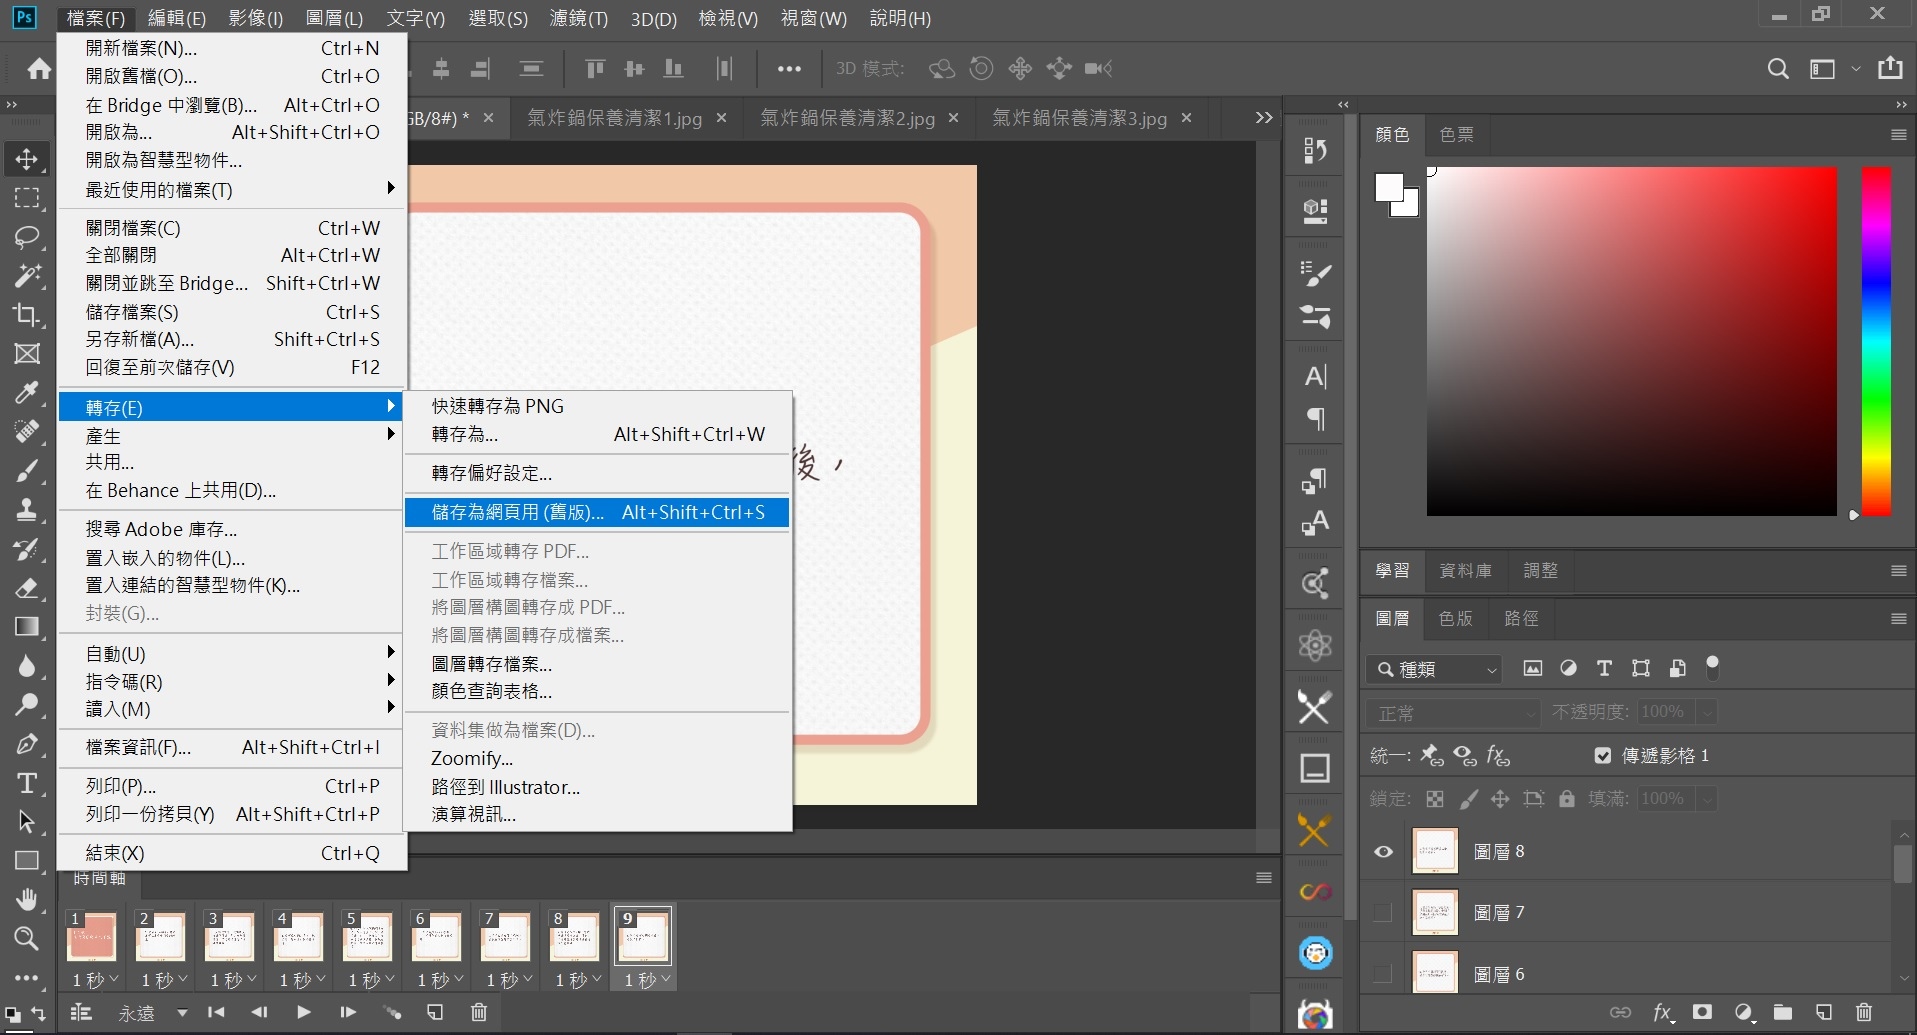This screenshot has width=1917, height=1035.
Task: Activate the Lasso tool
Action: (27, 237)
